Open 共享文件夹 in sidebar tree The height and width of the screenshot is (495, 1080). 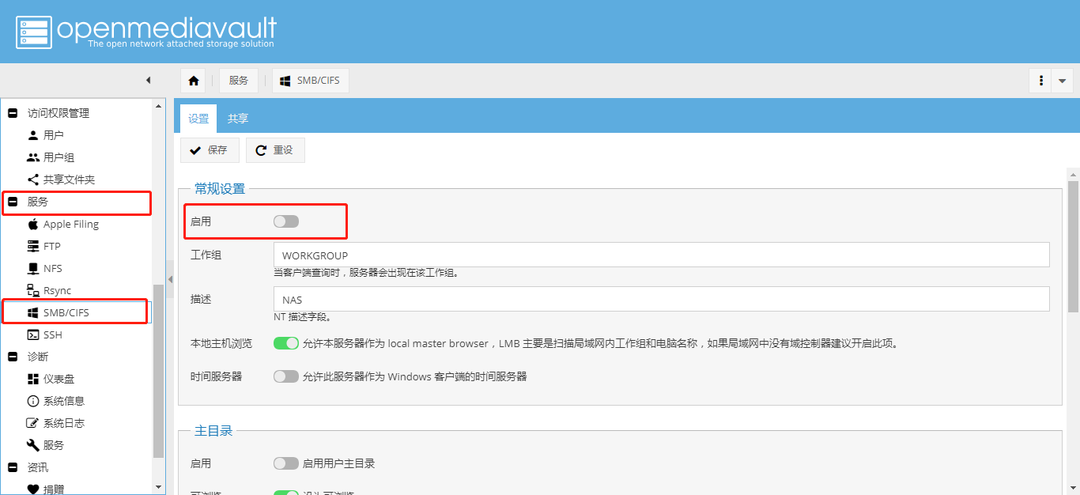[x=69, y=180]
